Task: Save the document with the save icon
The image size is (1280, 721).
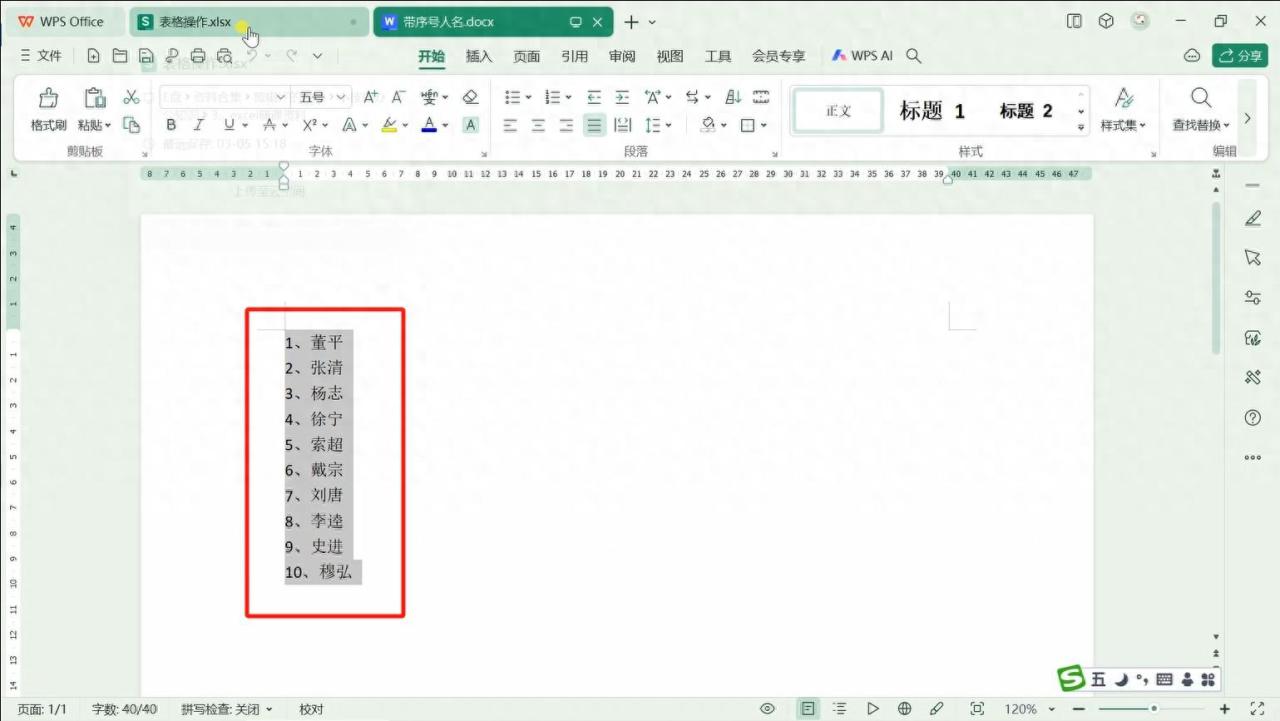Action: coord(146,56)
